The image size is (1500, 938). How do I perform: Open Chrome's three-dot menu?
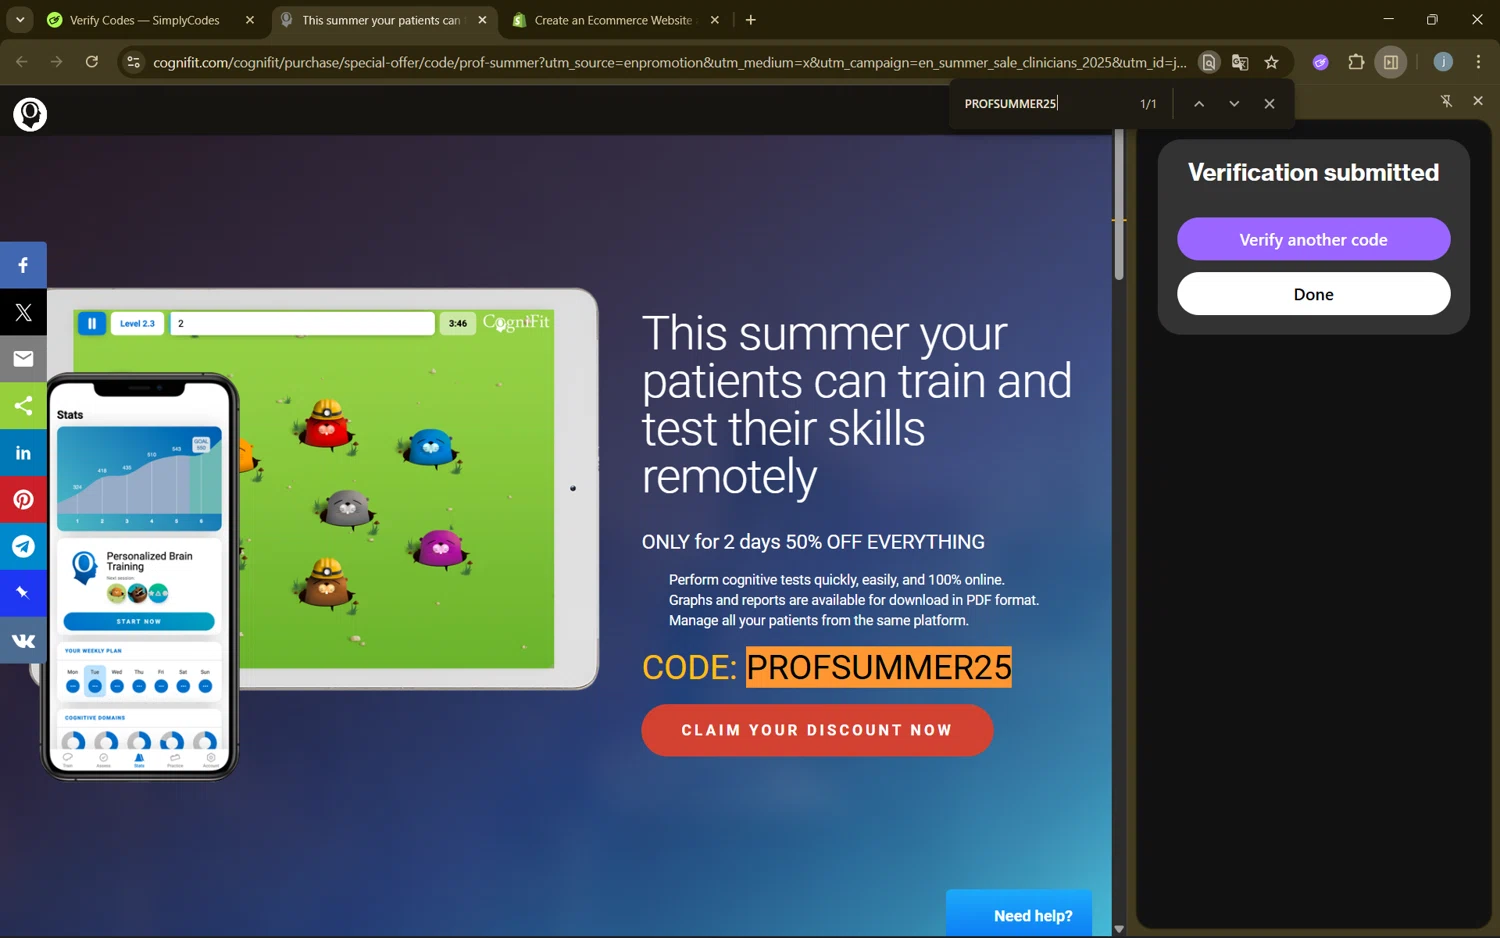click(x=1478, y=62)
